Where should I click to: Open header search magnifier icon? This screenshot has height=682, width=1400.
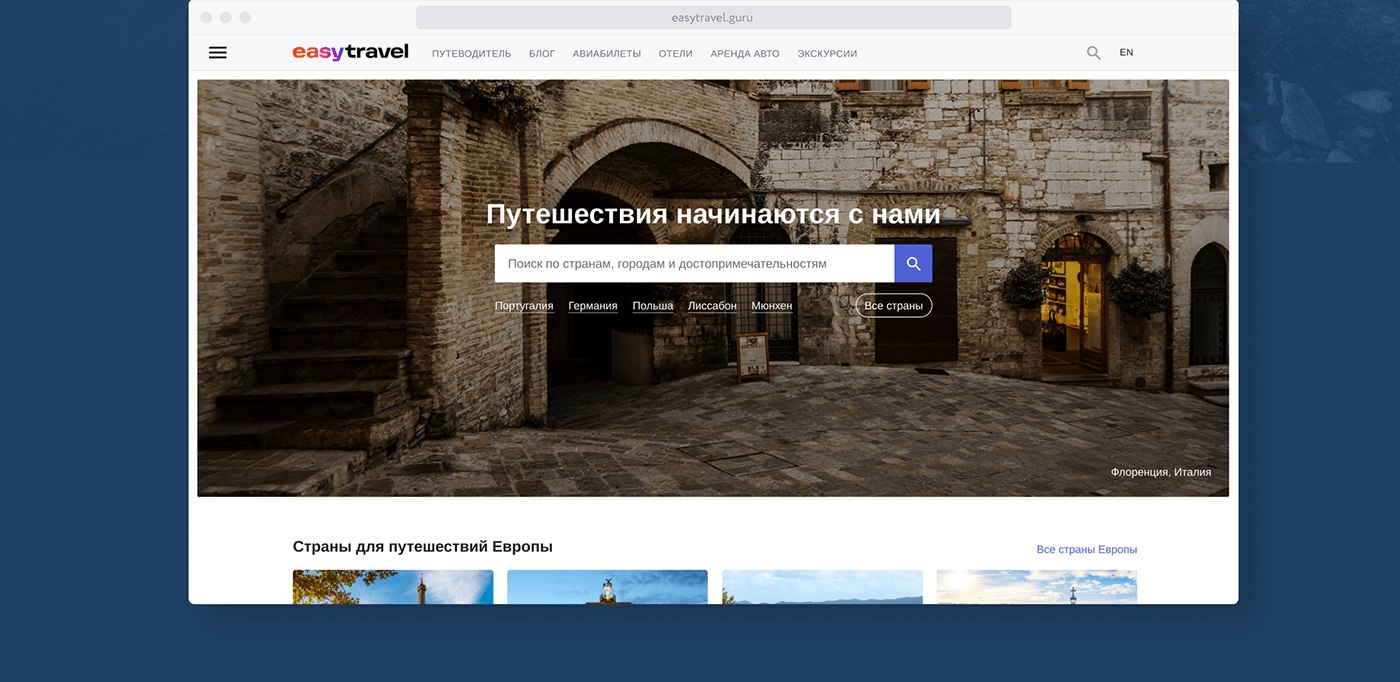point(1093,53)
